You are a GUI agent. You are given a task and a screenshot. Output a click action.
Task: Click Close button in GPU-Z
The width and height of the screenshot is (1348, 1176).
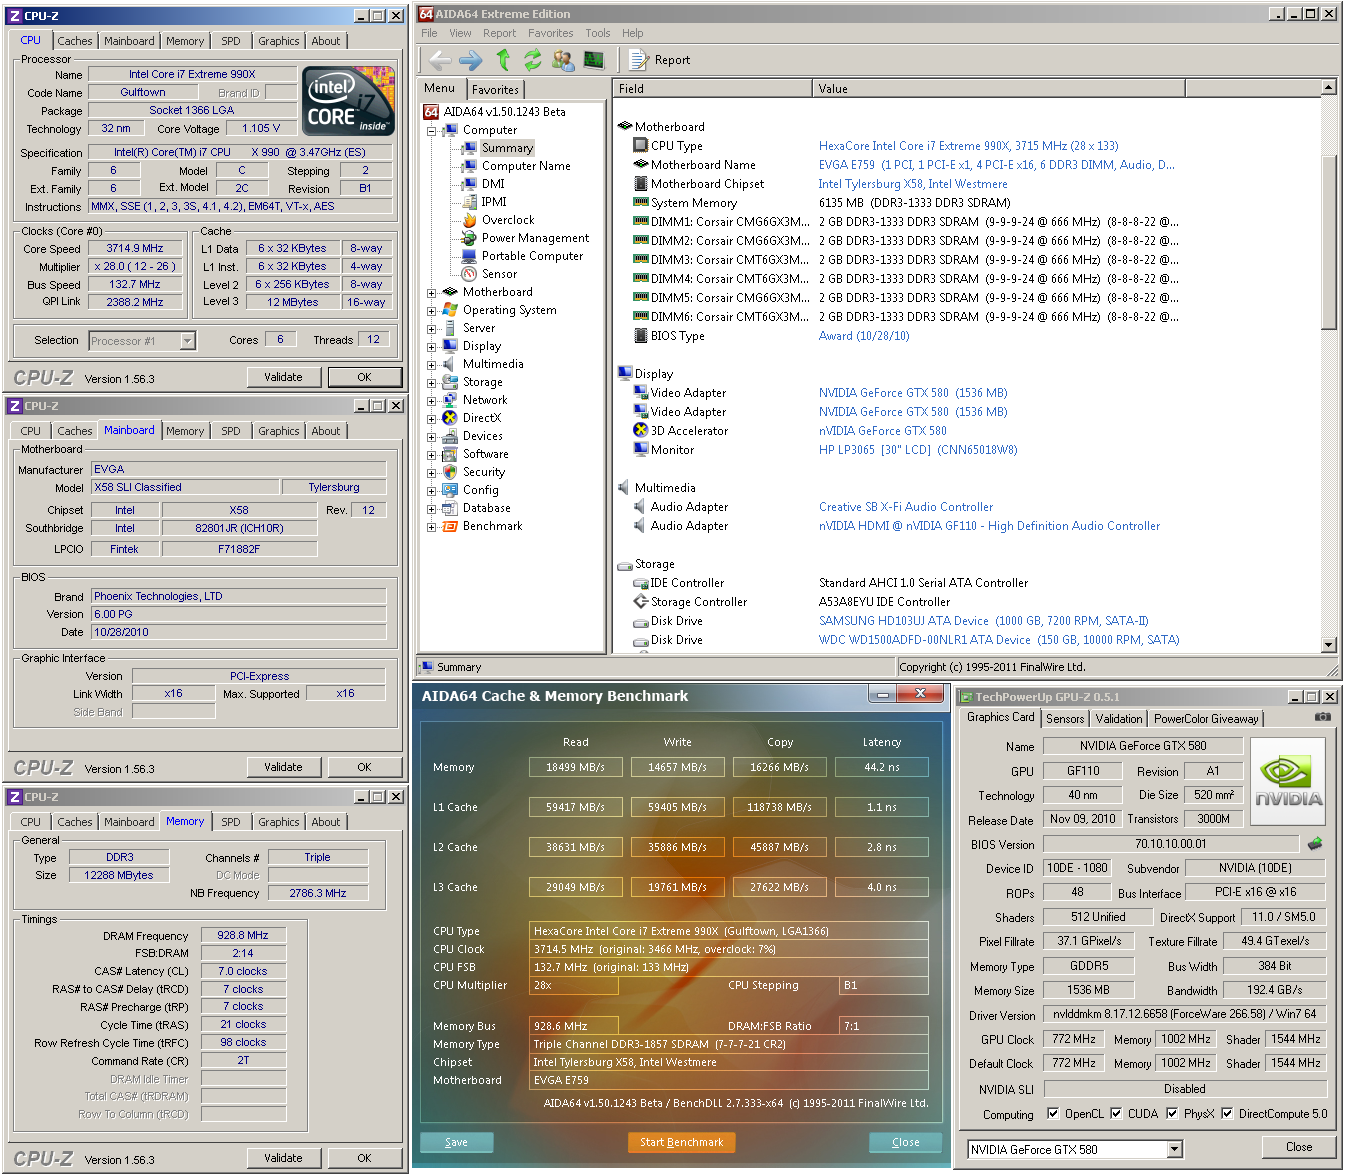(x=1299, y=1147)
